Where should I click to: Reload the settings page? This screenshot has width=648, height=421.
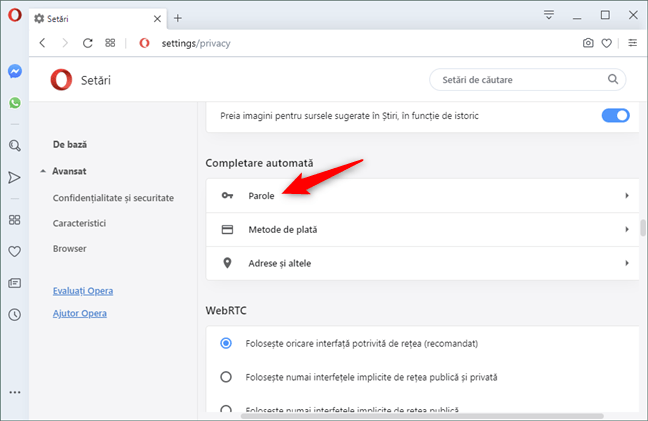[x=88, y=43]
